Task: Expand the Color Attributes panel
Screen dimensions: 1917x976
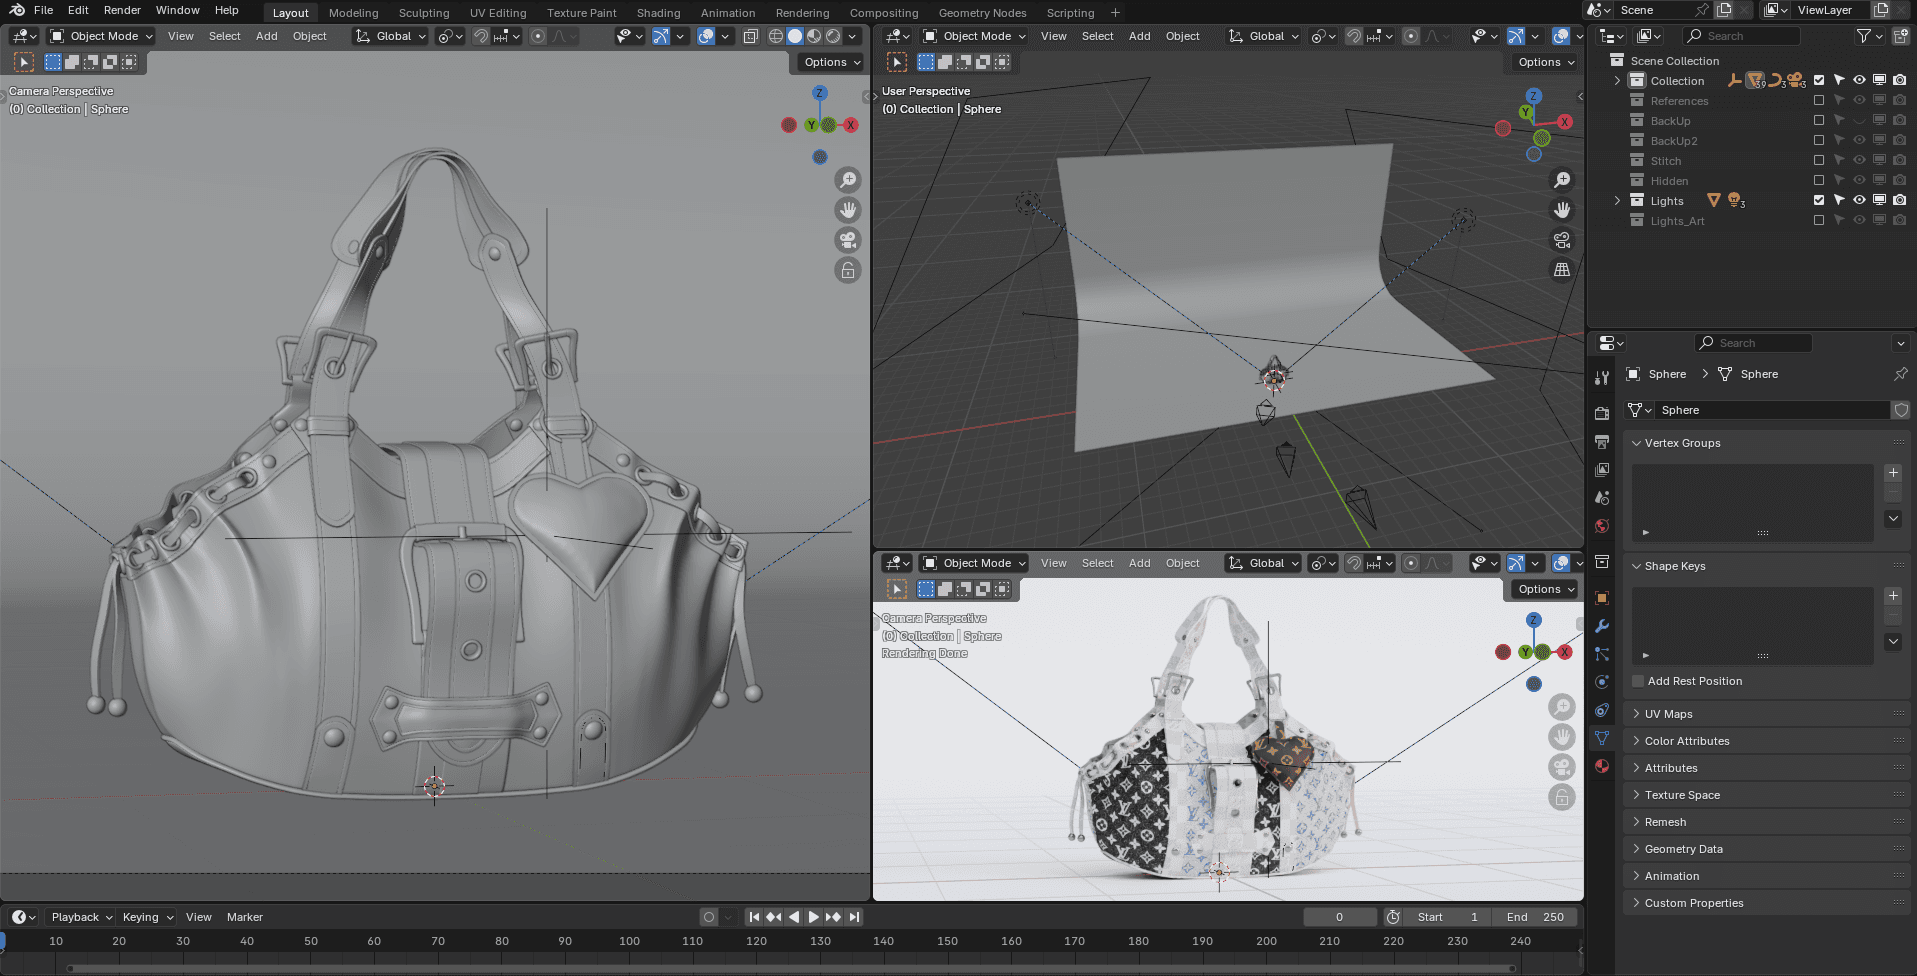Action: point(1766,741)
